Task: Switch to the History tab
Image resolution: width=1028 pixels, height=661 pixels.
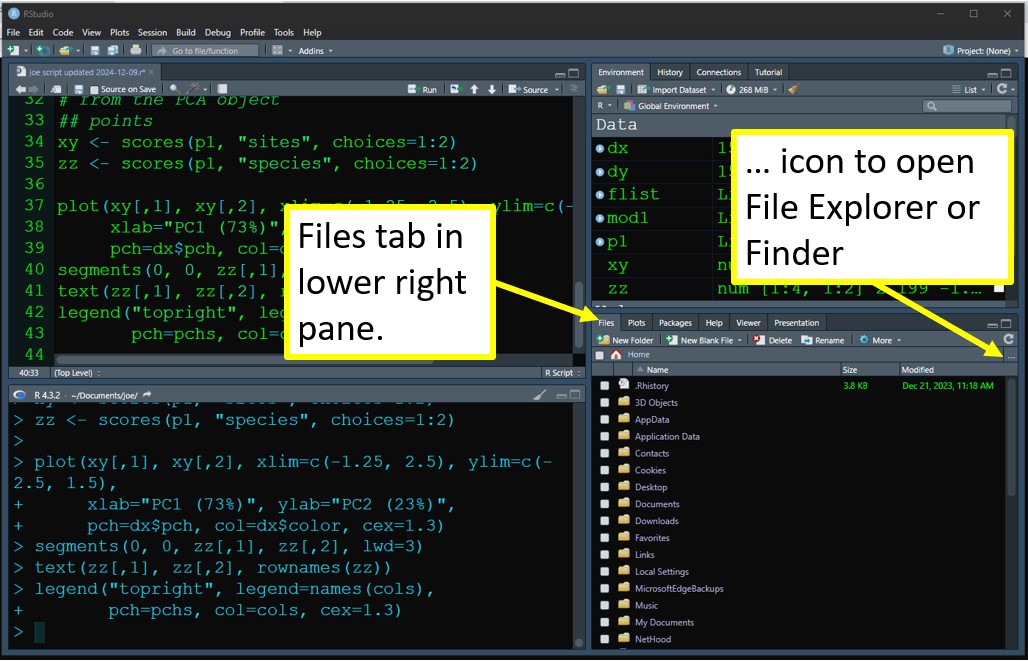Action: (x=669, y=72)
